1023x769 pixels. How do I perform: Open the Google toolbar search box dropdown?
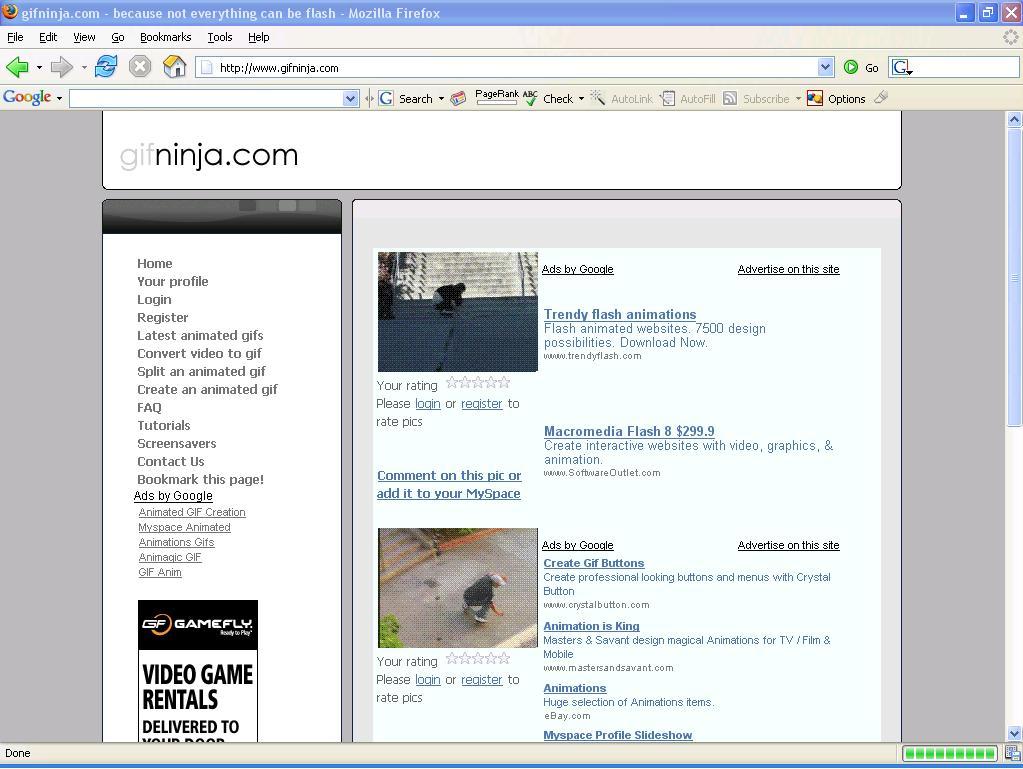point(350,98)
